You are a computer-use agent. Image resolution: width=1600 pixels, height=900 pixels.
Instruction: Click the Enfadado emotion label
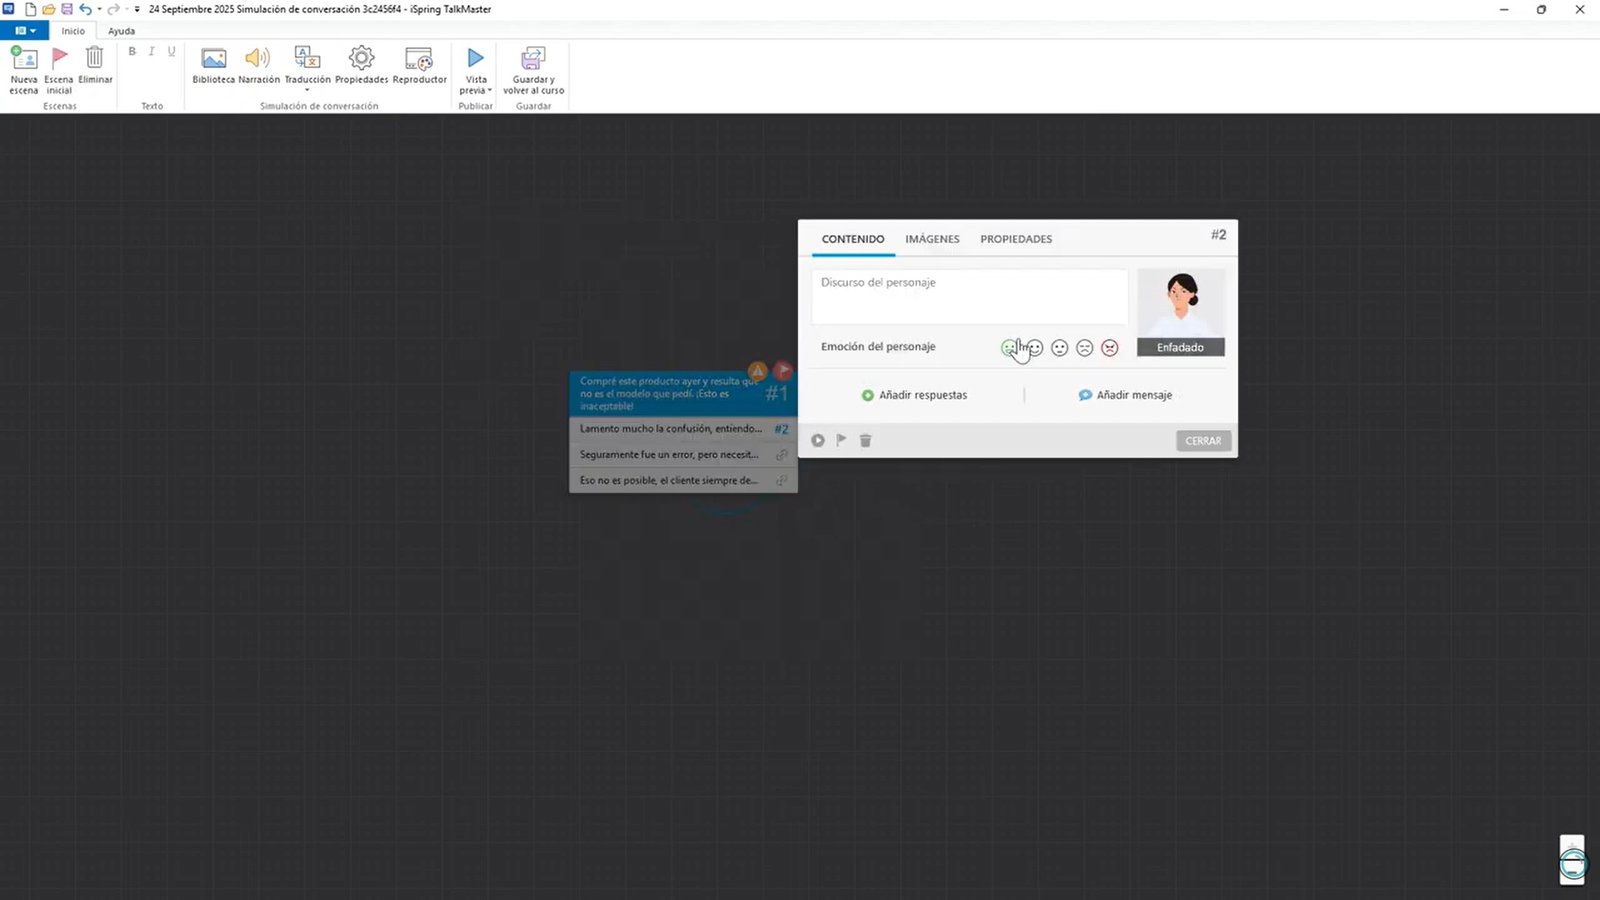click(x=1181, y=347)
